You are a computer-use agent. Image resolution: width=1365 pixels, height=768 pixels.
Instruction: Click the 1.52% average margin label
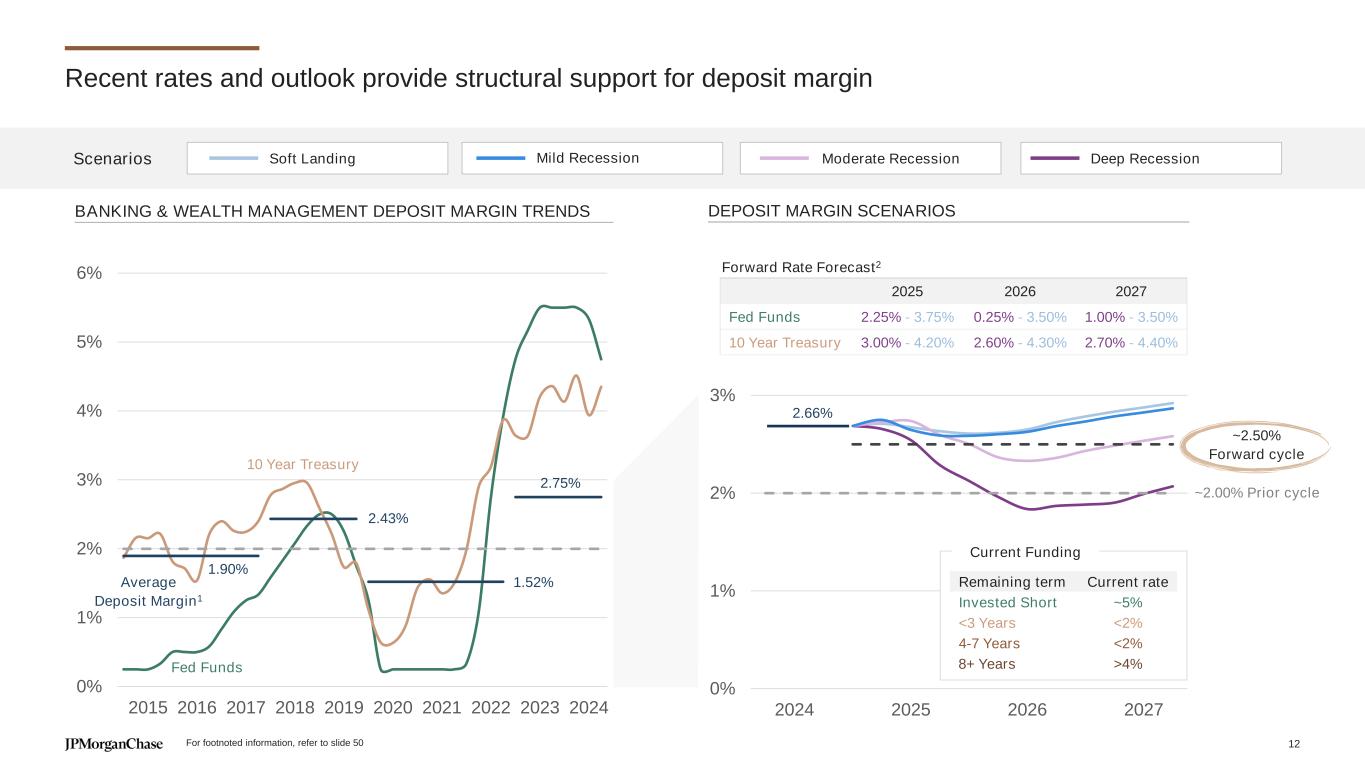(534, 582)
